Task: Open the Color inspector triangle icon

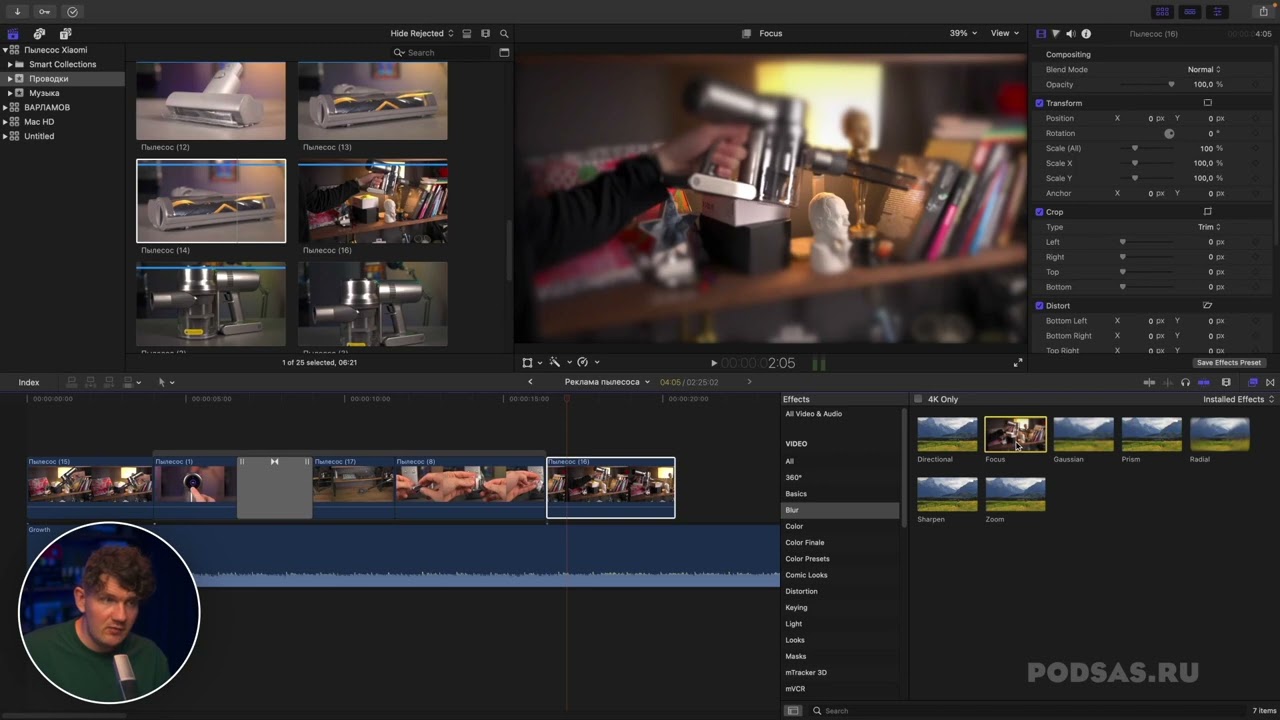Action: [1056, 34]
